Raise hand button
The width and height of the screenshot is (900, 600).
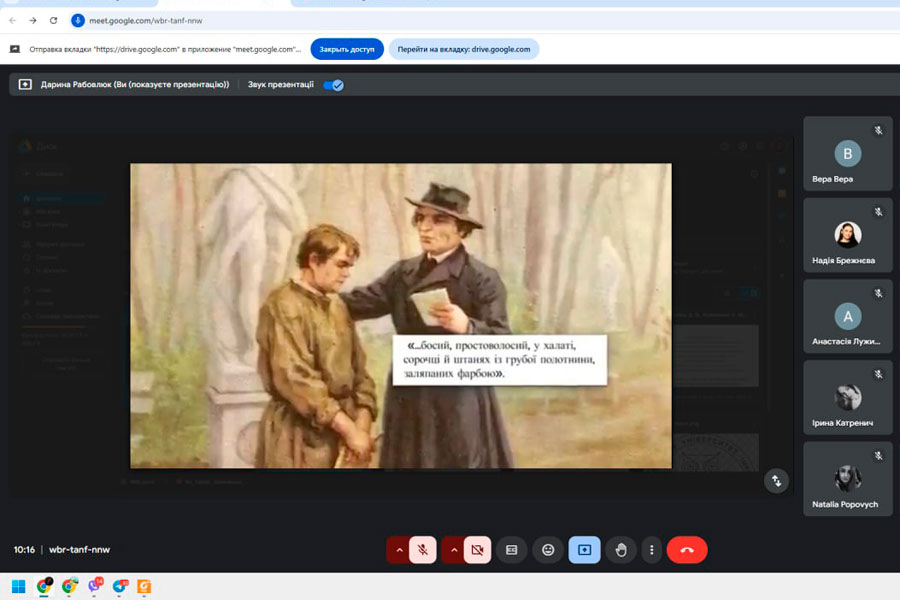[621, 550]
